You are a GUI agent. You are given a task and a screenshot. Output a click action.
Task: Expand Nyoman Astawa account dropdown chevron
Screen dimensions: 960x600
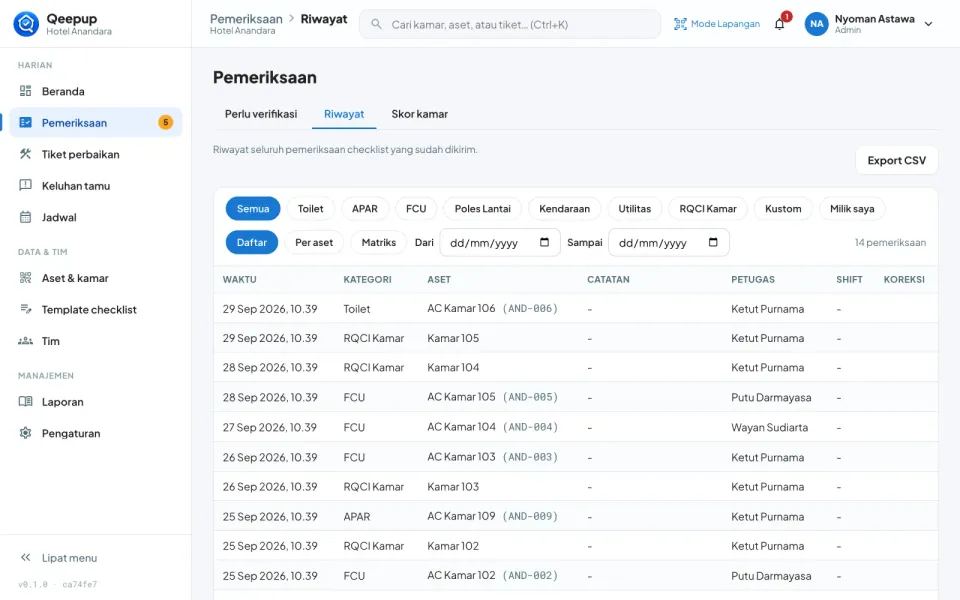coord(928,24)
